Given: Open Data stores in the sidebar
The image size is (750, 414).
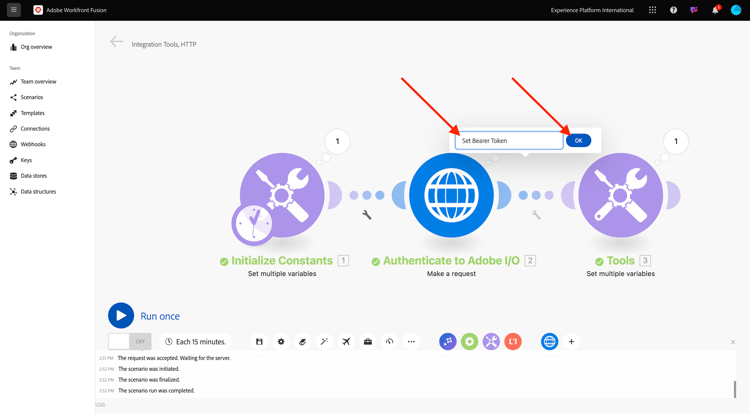Looking at the screenshot, I should coord(28,176).
